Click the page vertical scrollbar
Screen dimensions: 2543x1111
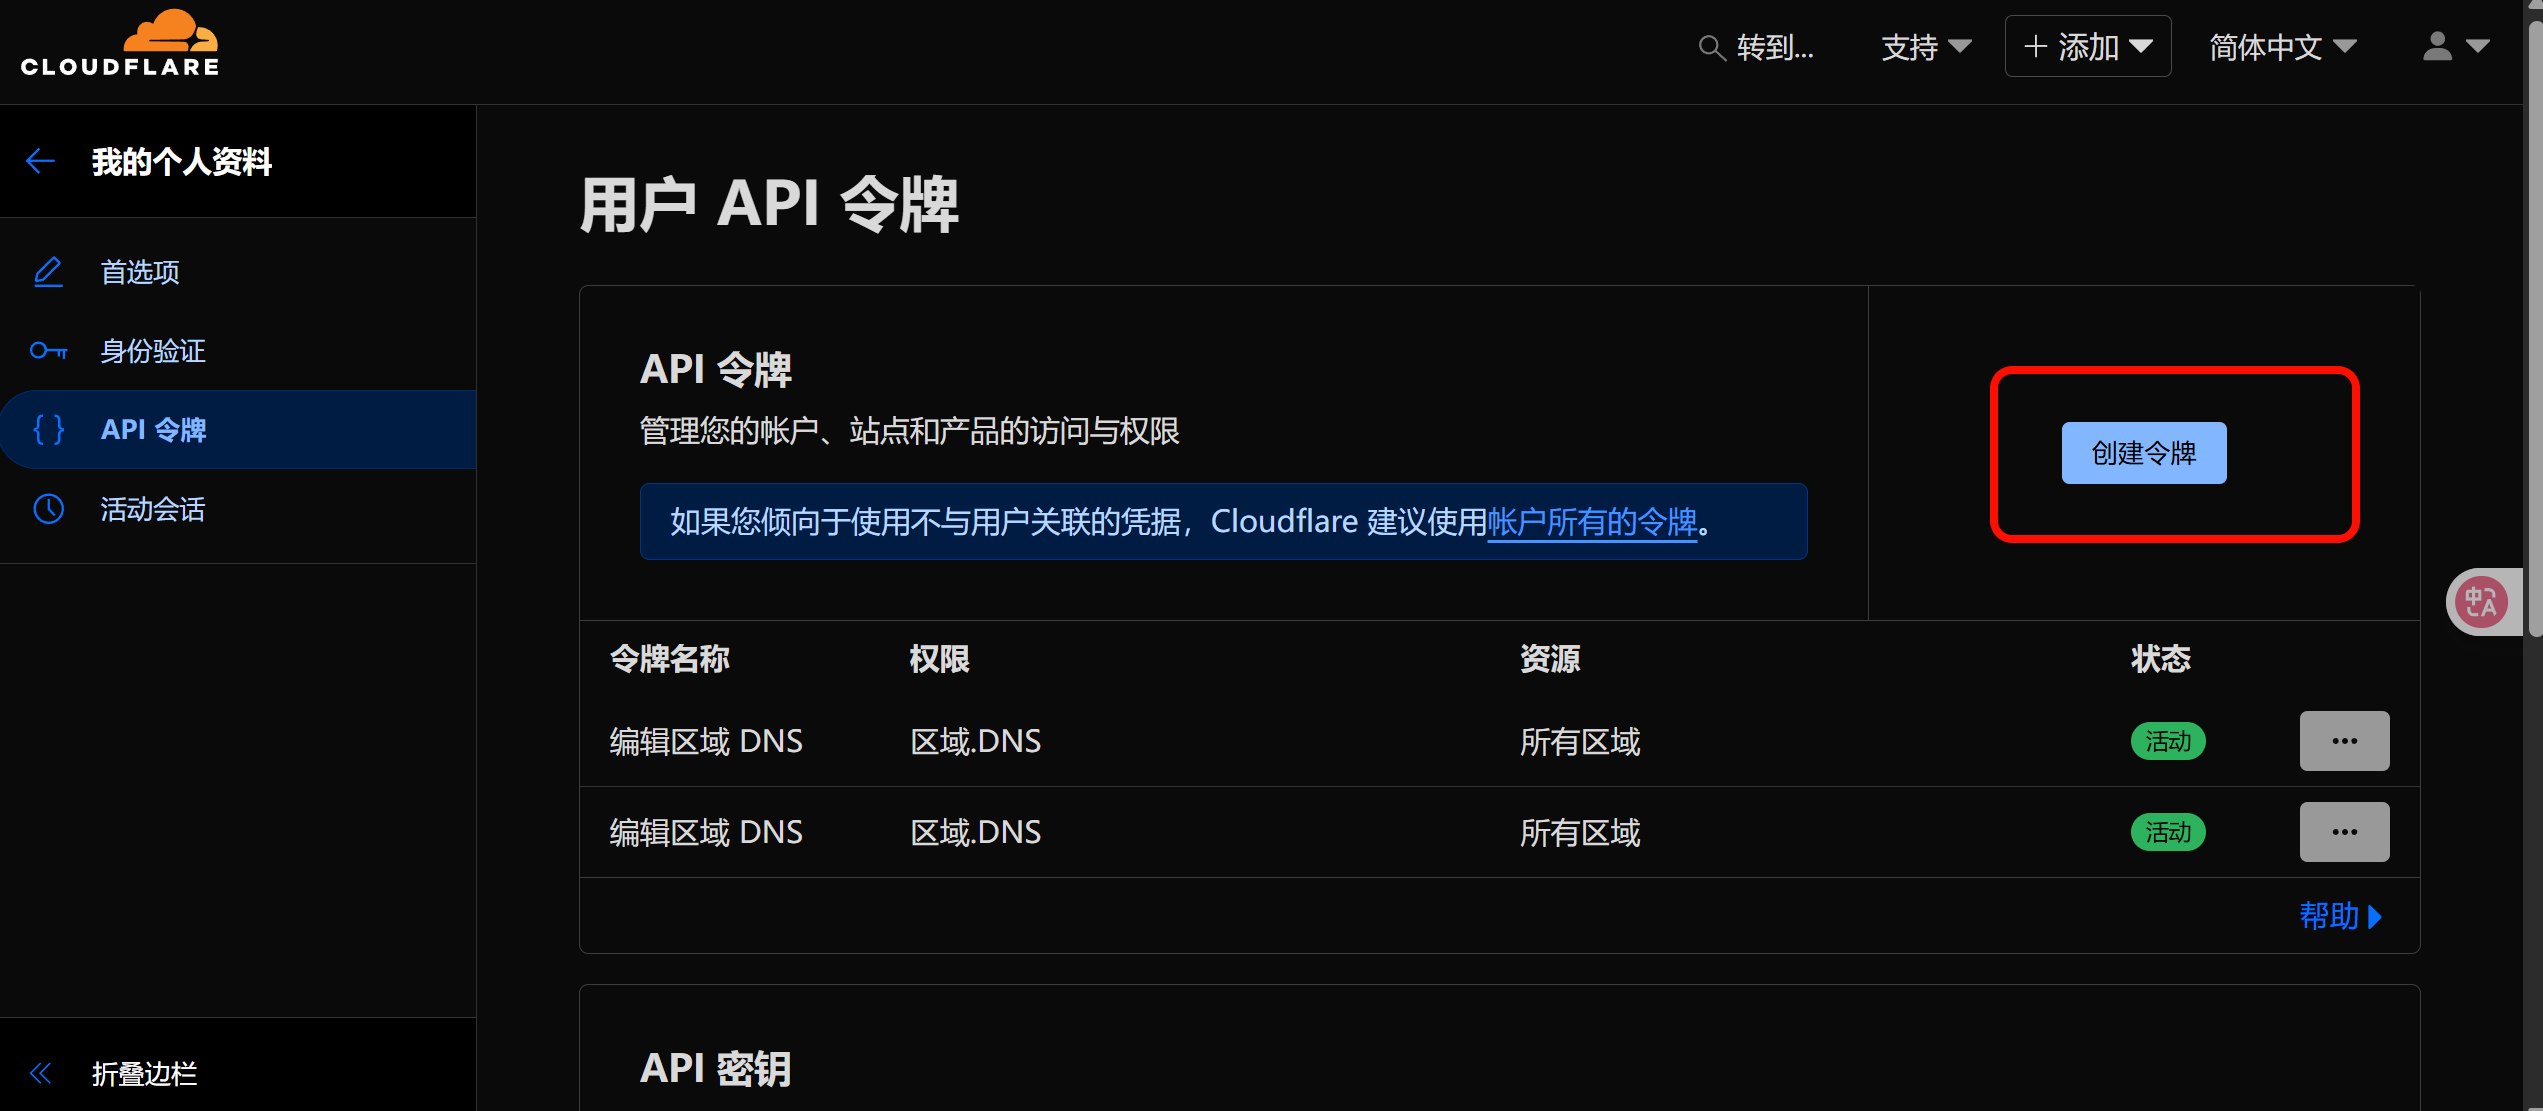2534,330
